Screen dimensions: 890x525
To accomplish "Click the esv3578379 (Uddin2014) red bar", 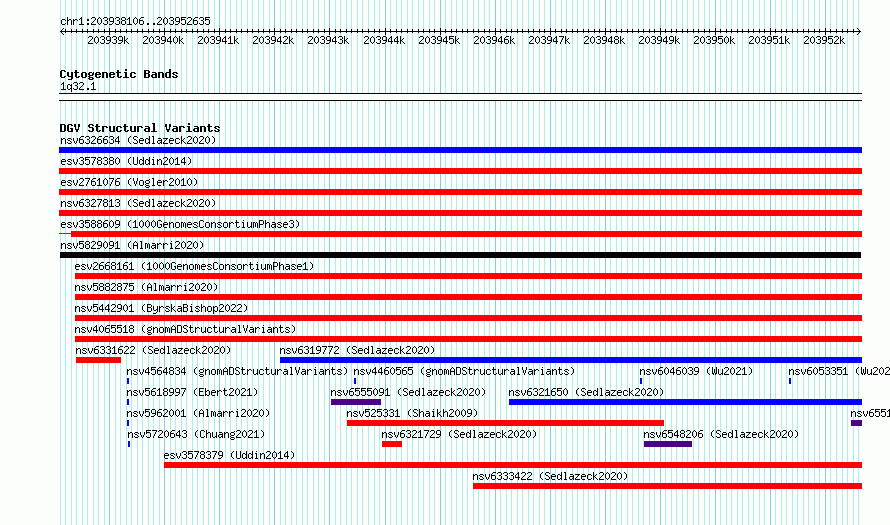I will 513,465.
